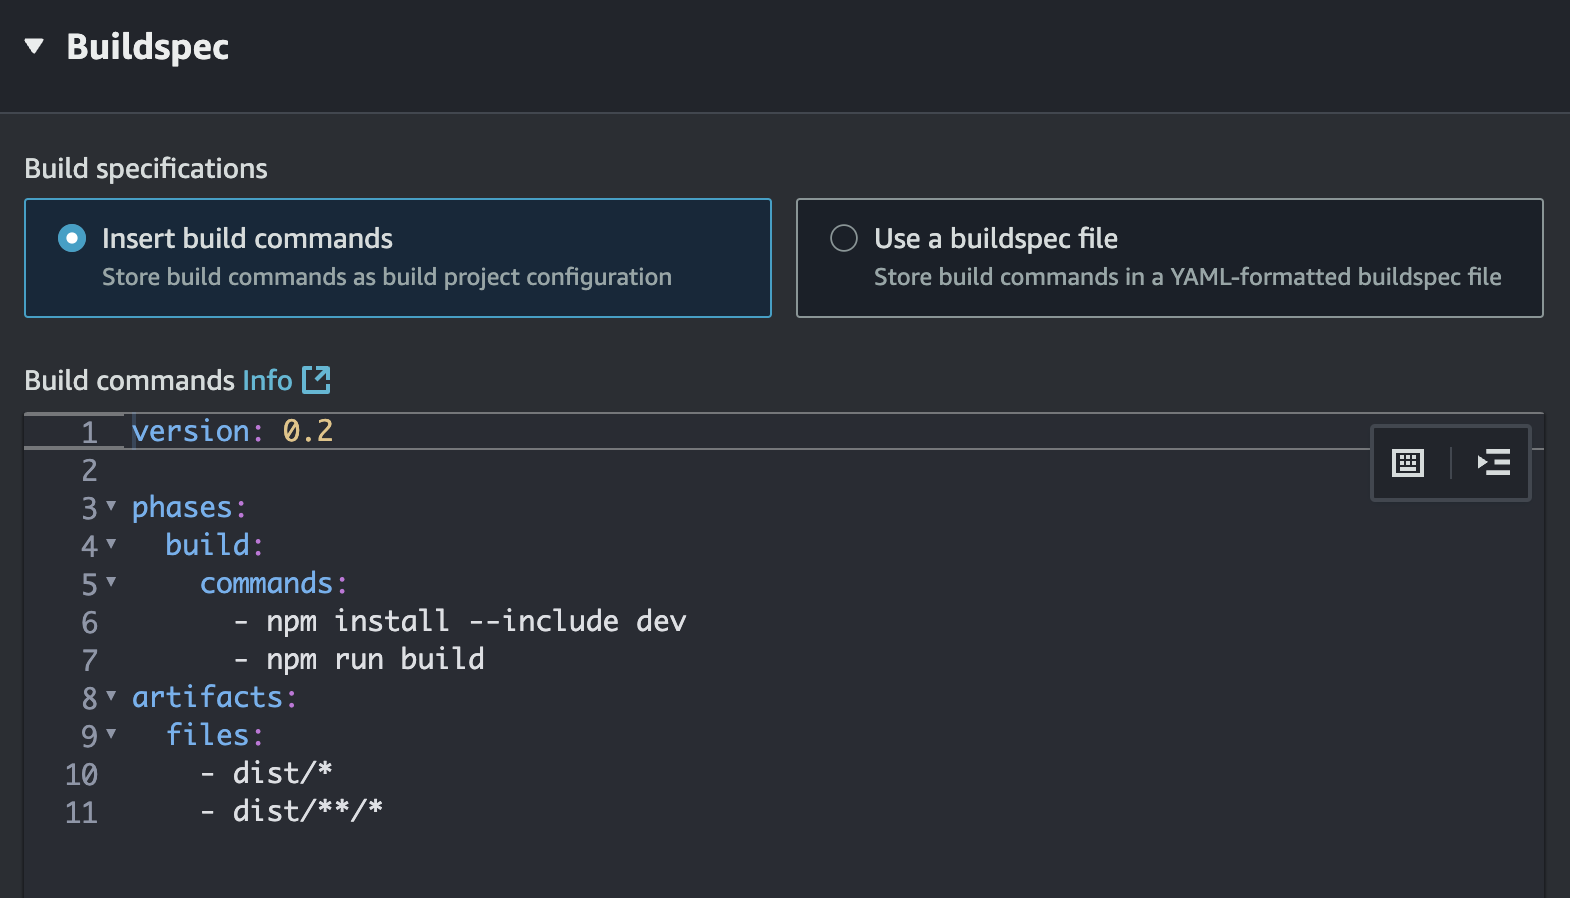This screenshot has height=898, width=1570.
Task: Fold the files block on line 9
Action: [111, 734]
